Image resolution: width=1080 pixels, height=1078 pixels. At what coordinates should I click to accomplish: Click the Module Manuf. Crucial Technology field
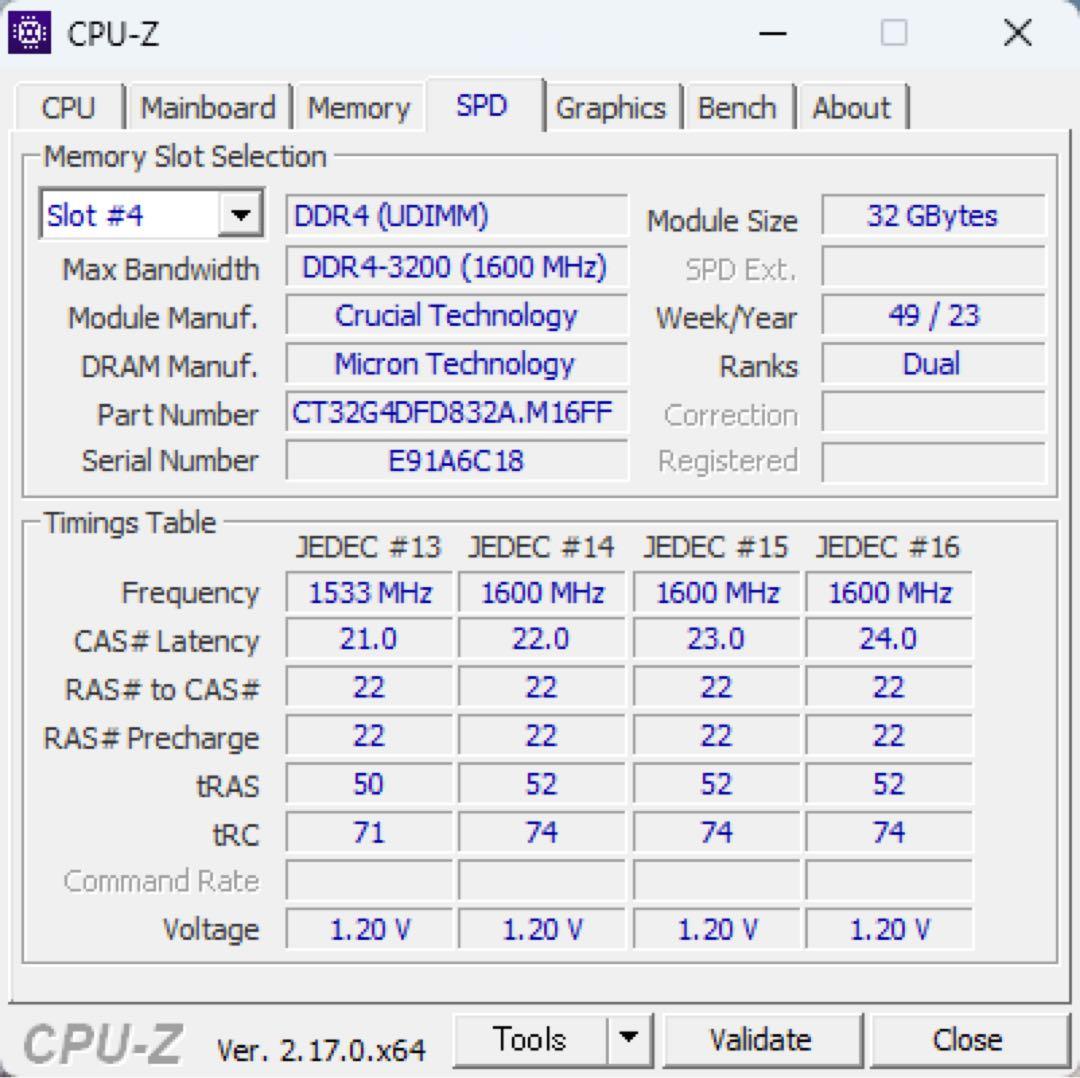[455, 315]
